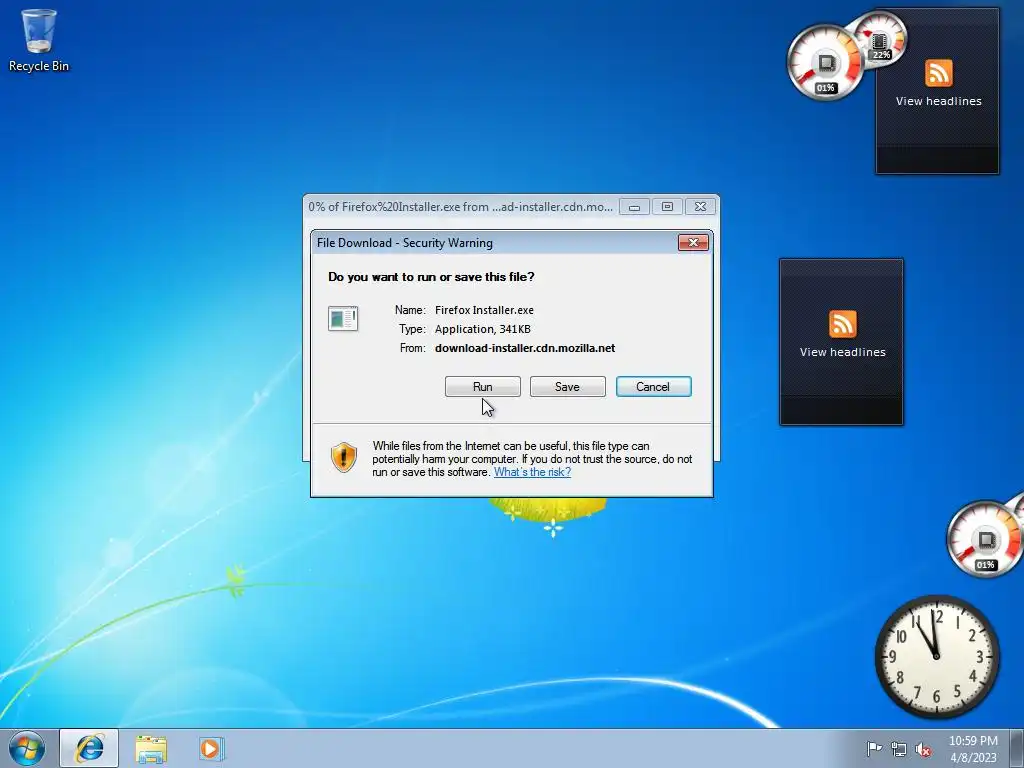Open the taskbar clock showing 10:59 PM
Image resolution: width=1024 pixels, height=768 pixels.
point(973,749)
